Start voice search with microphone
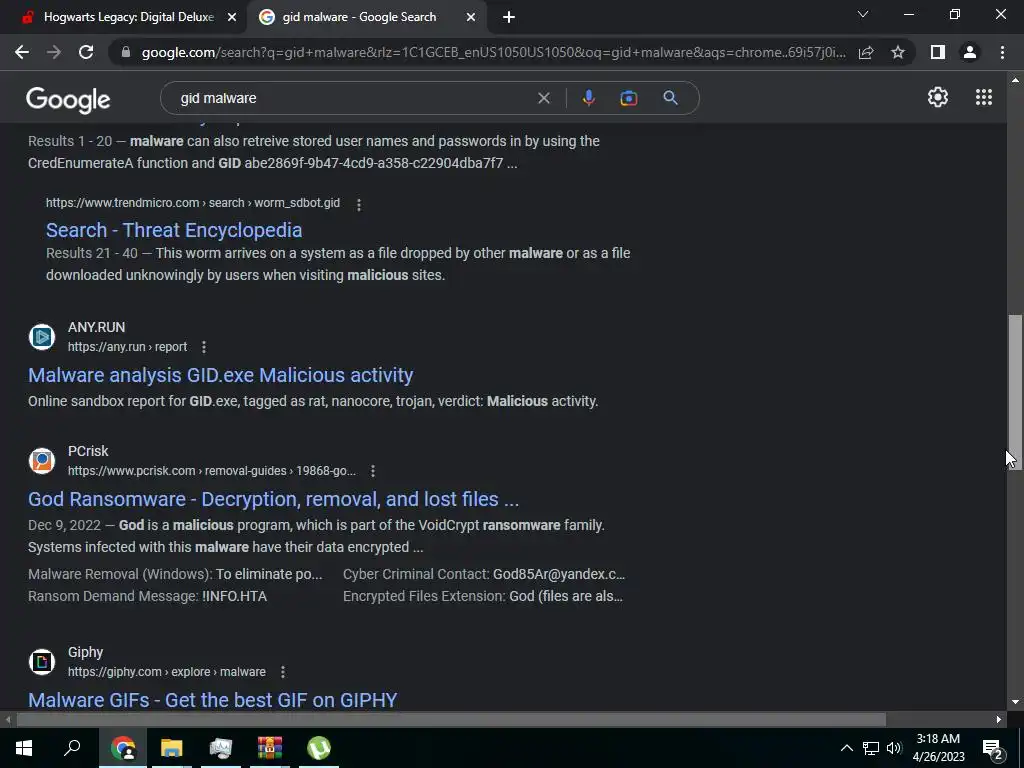The image size is (1024, 768). (588, 98)
